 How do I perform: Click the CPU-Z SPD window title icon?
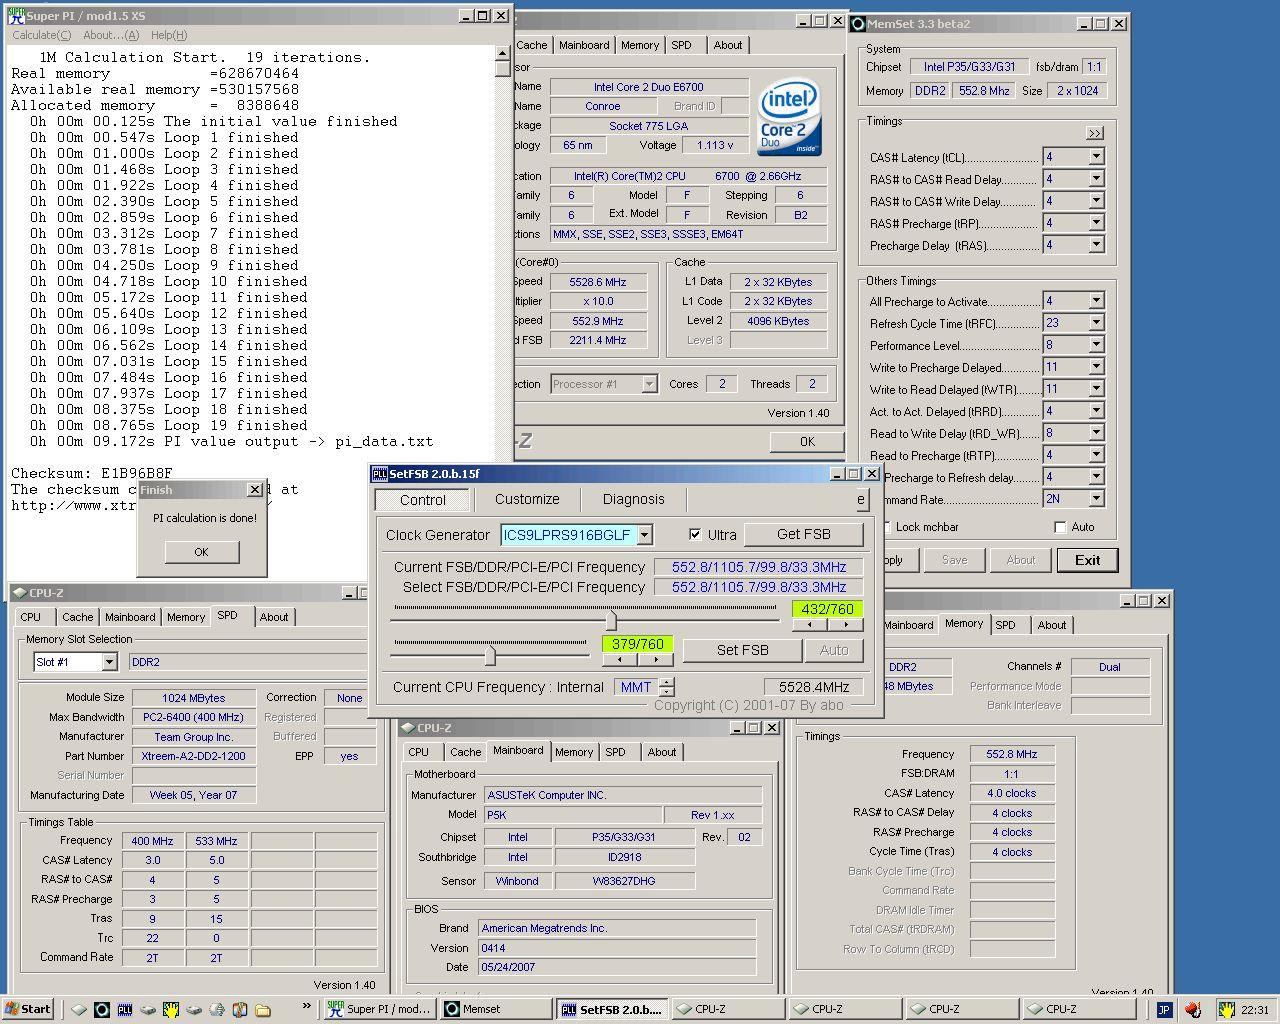(x=19, y=593)
